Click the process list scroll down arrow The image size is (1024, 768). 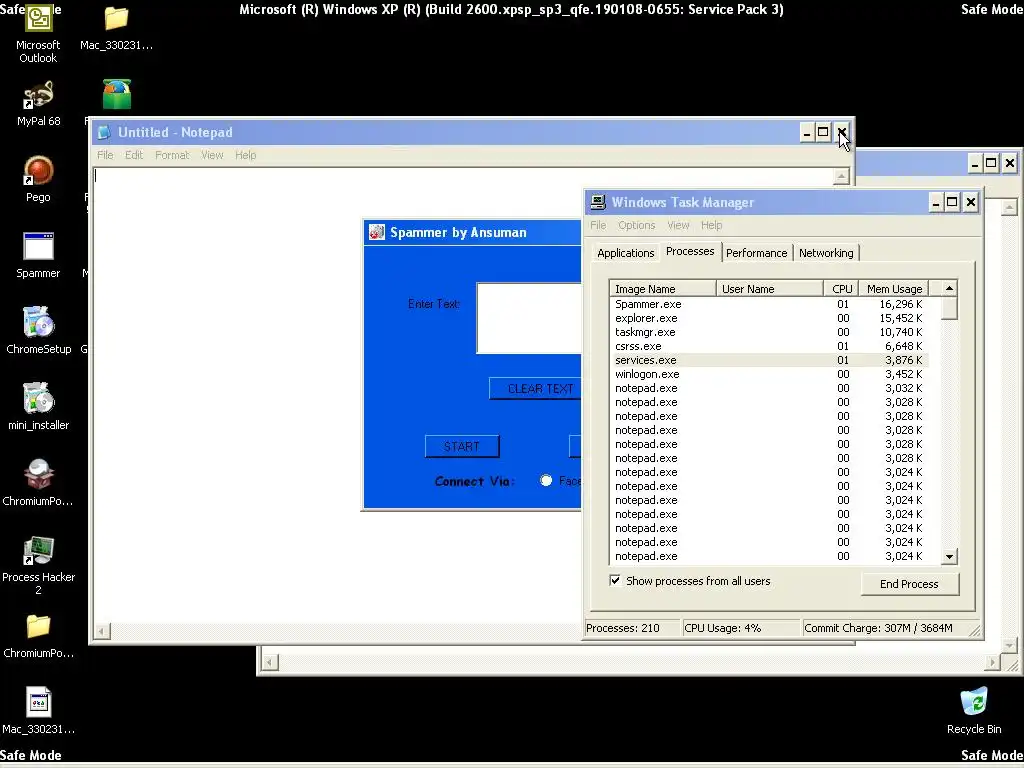click(x=950, y=557)
